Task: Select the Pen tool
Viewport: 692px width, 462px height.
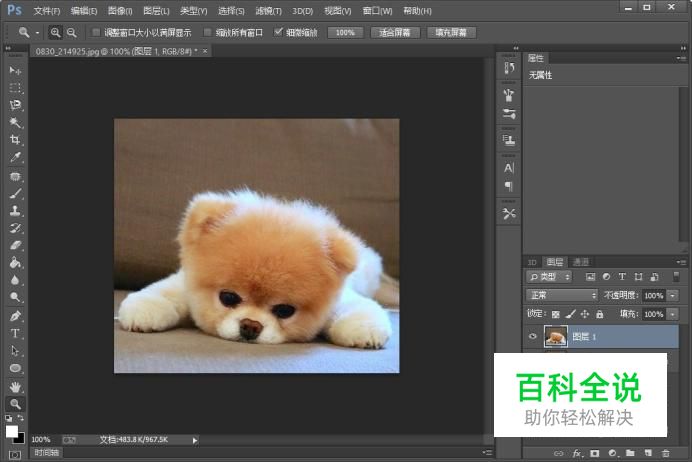Action: click(15, 316)
